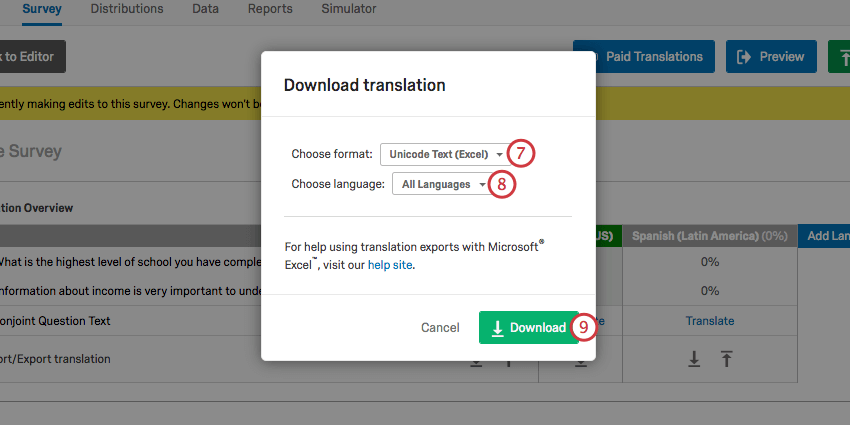Image resolution: width=850 pixels, height=425 pixels.
Task: Go to the Data tab
Action: pos(206,9)
